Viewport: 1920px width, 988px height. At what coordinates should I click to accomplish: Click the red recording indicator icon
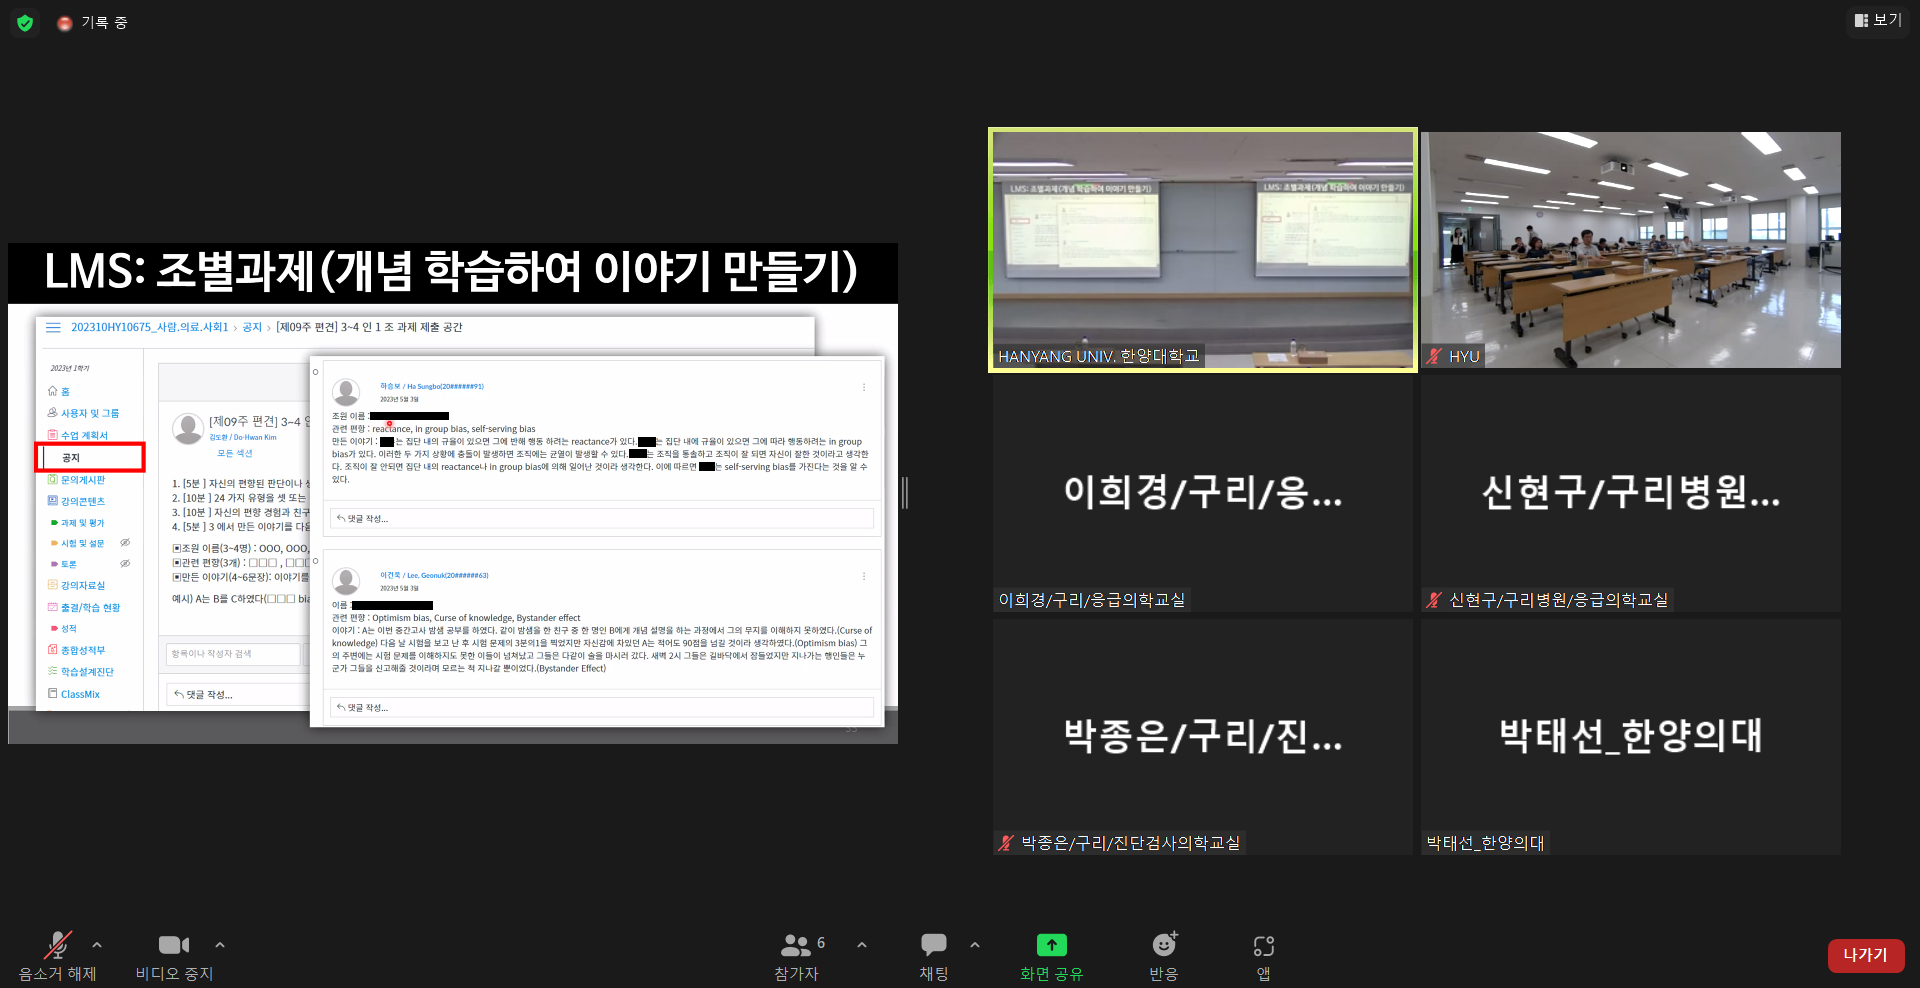[65, 23]
